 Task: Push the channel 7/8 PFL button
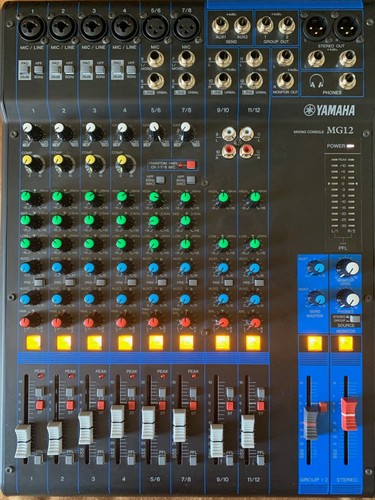pos(193,460)
